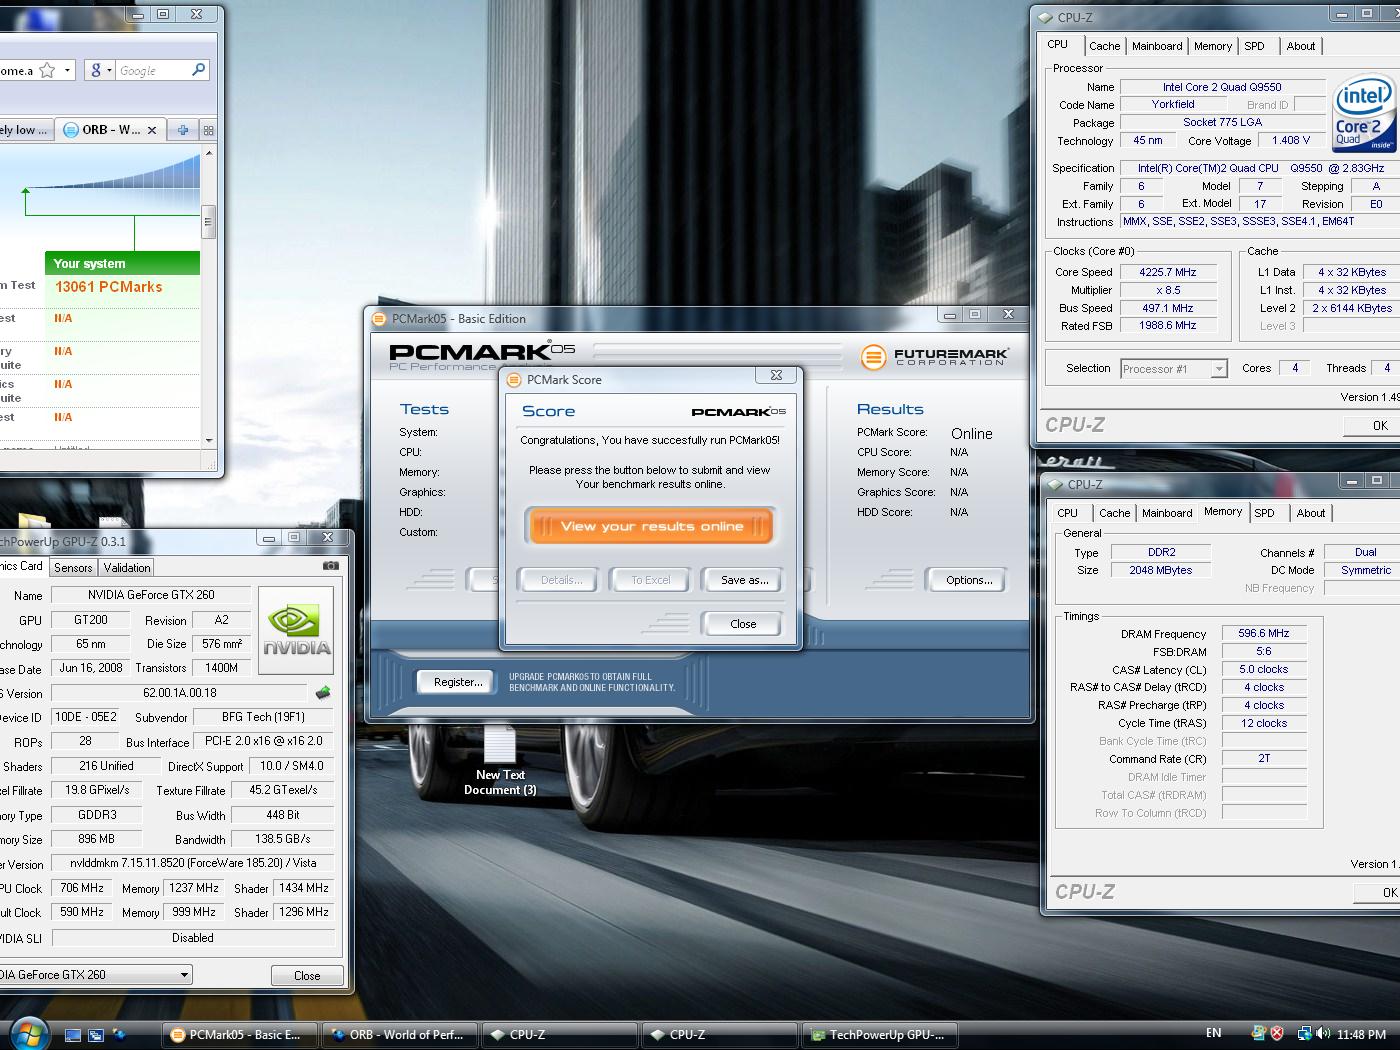The height and width of the screenshot is (1050, 1400).
Task: Switch to SPD tab in top CPU-Z
Action: (x=1254, y=46)
